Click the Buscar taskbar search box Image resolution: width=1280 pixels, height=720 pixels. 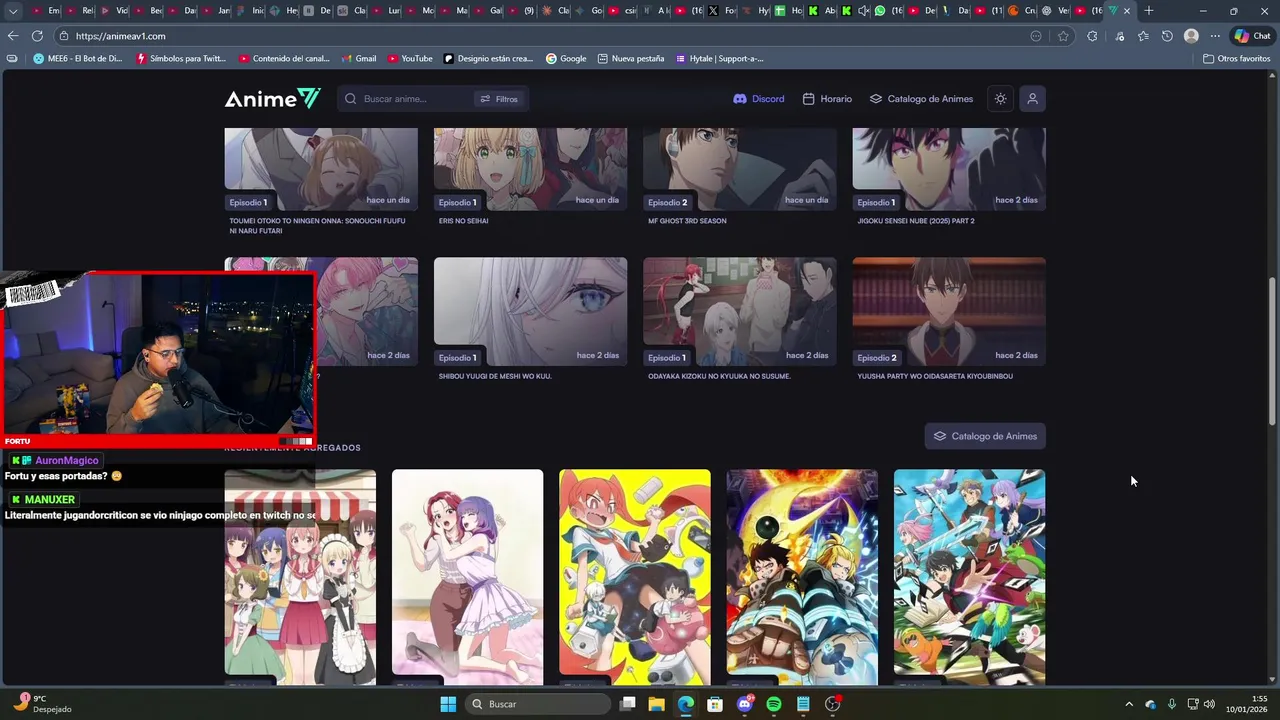pyautogui.click(x=539, y=704)
